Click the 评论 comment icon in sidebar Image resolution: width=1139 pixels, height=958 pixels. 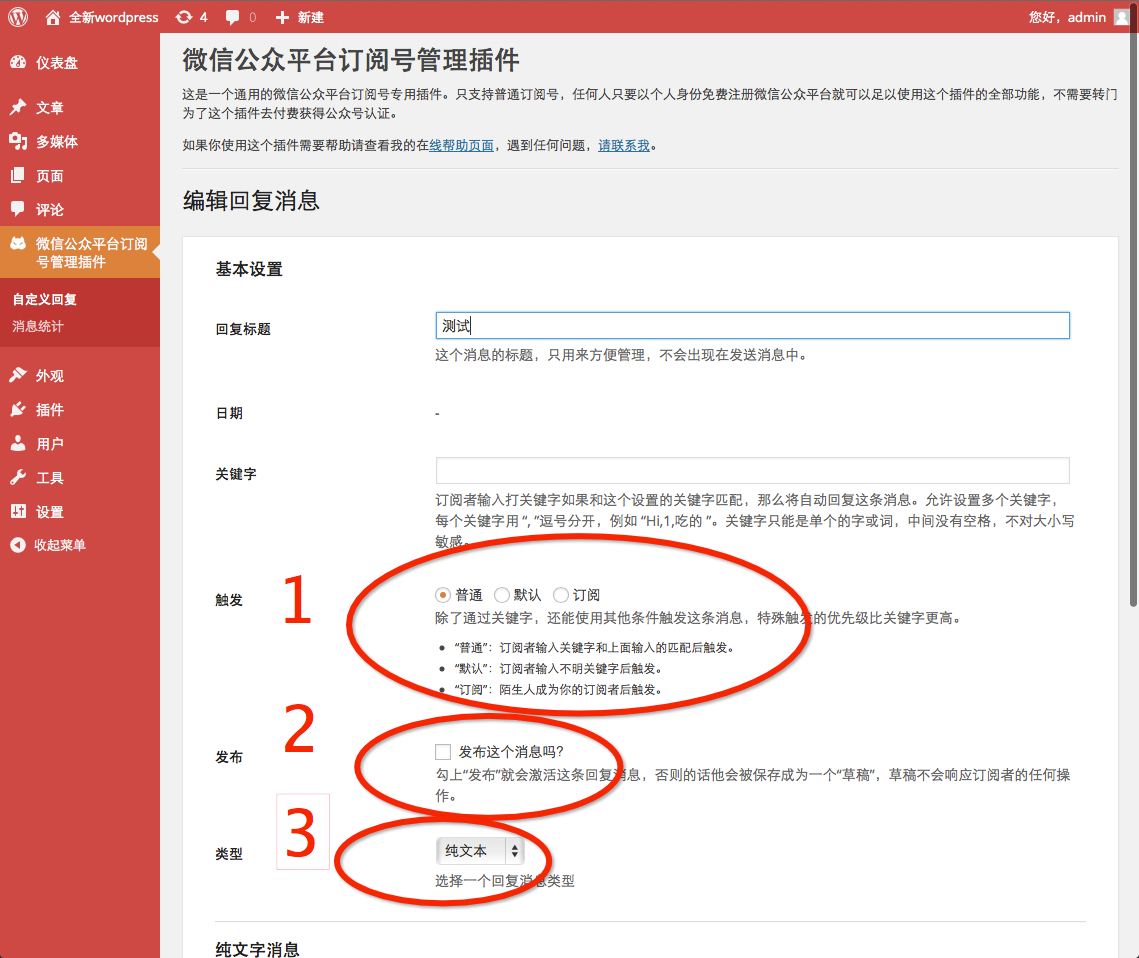point(18,209)
